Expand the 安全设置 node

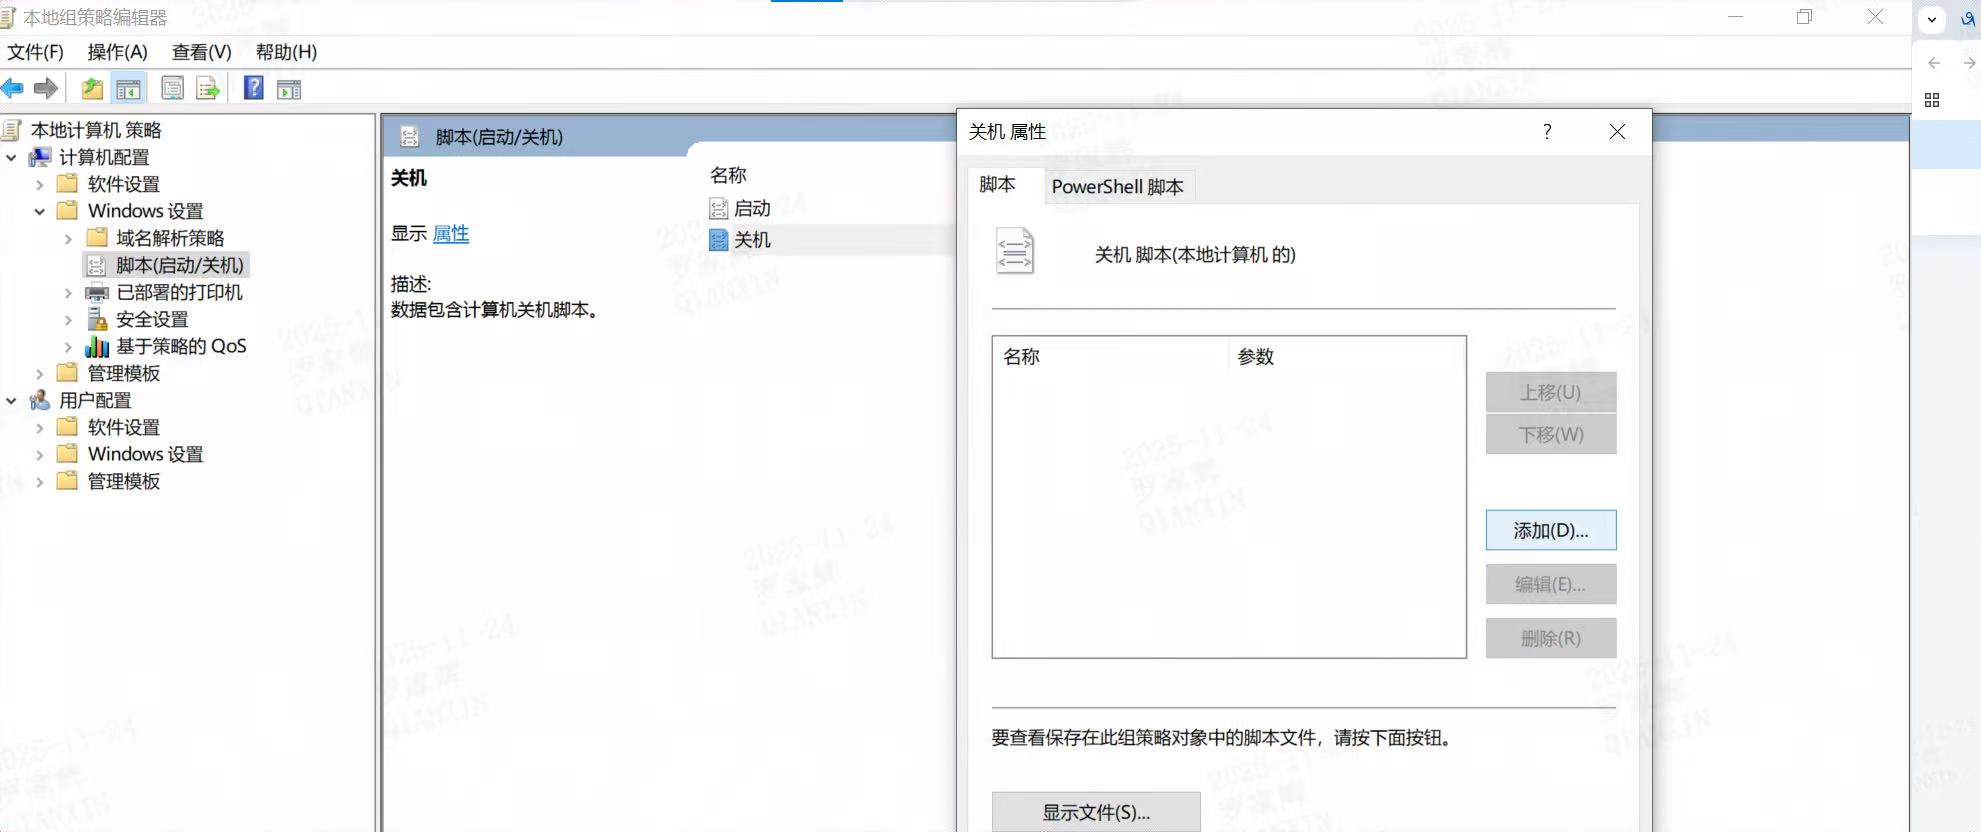(x=68, y=319)
